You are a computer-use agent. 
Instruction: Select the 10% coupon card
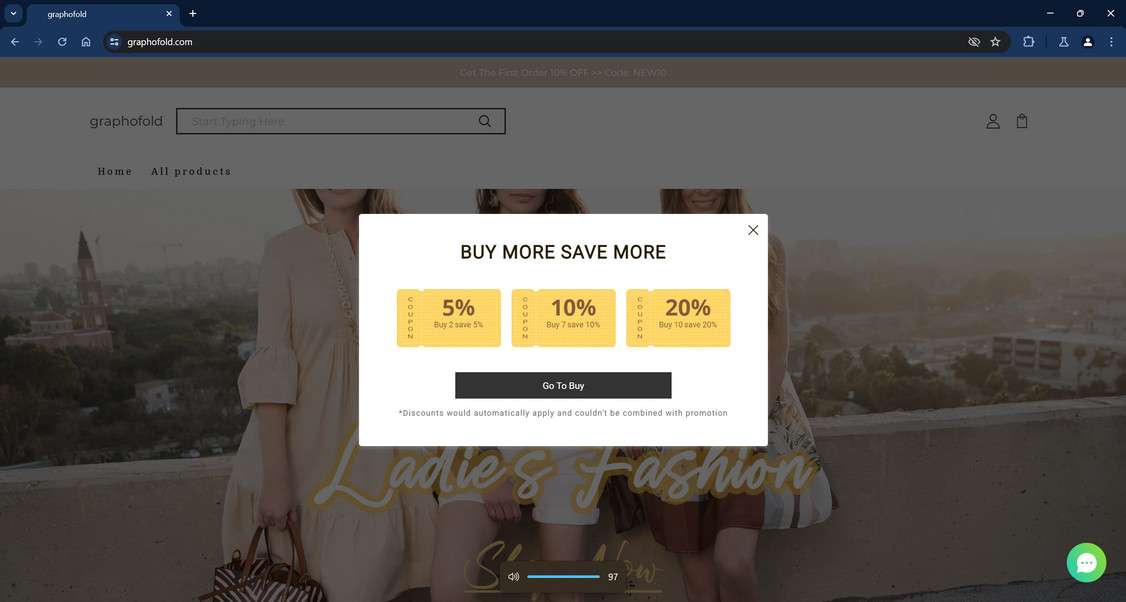pyautogui.click(x=563, y=318)
